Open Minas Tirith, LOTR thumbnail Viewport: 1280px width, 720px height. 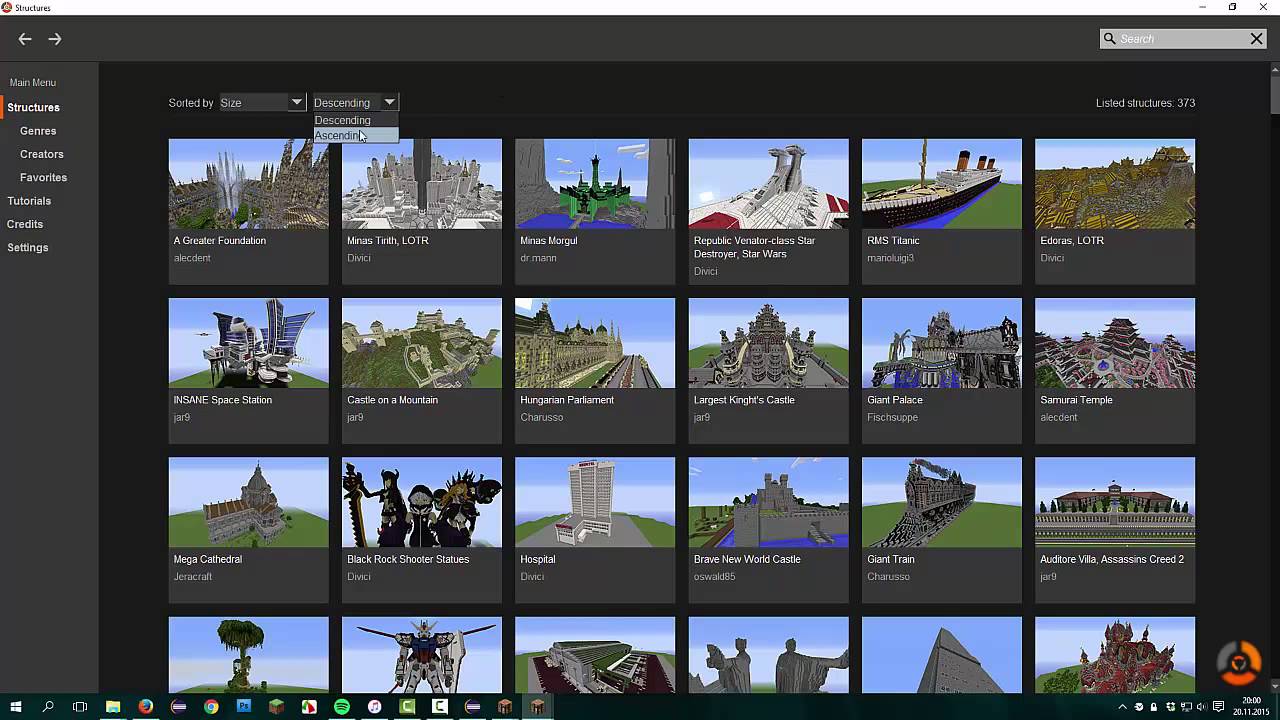point(422,184)
